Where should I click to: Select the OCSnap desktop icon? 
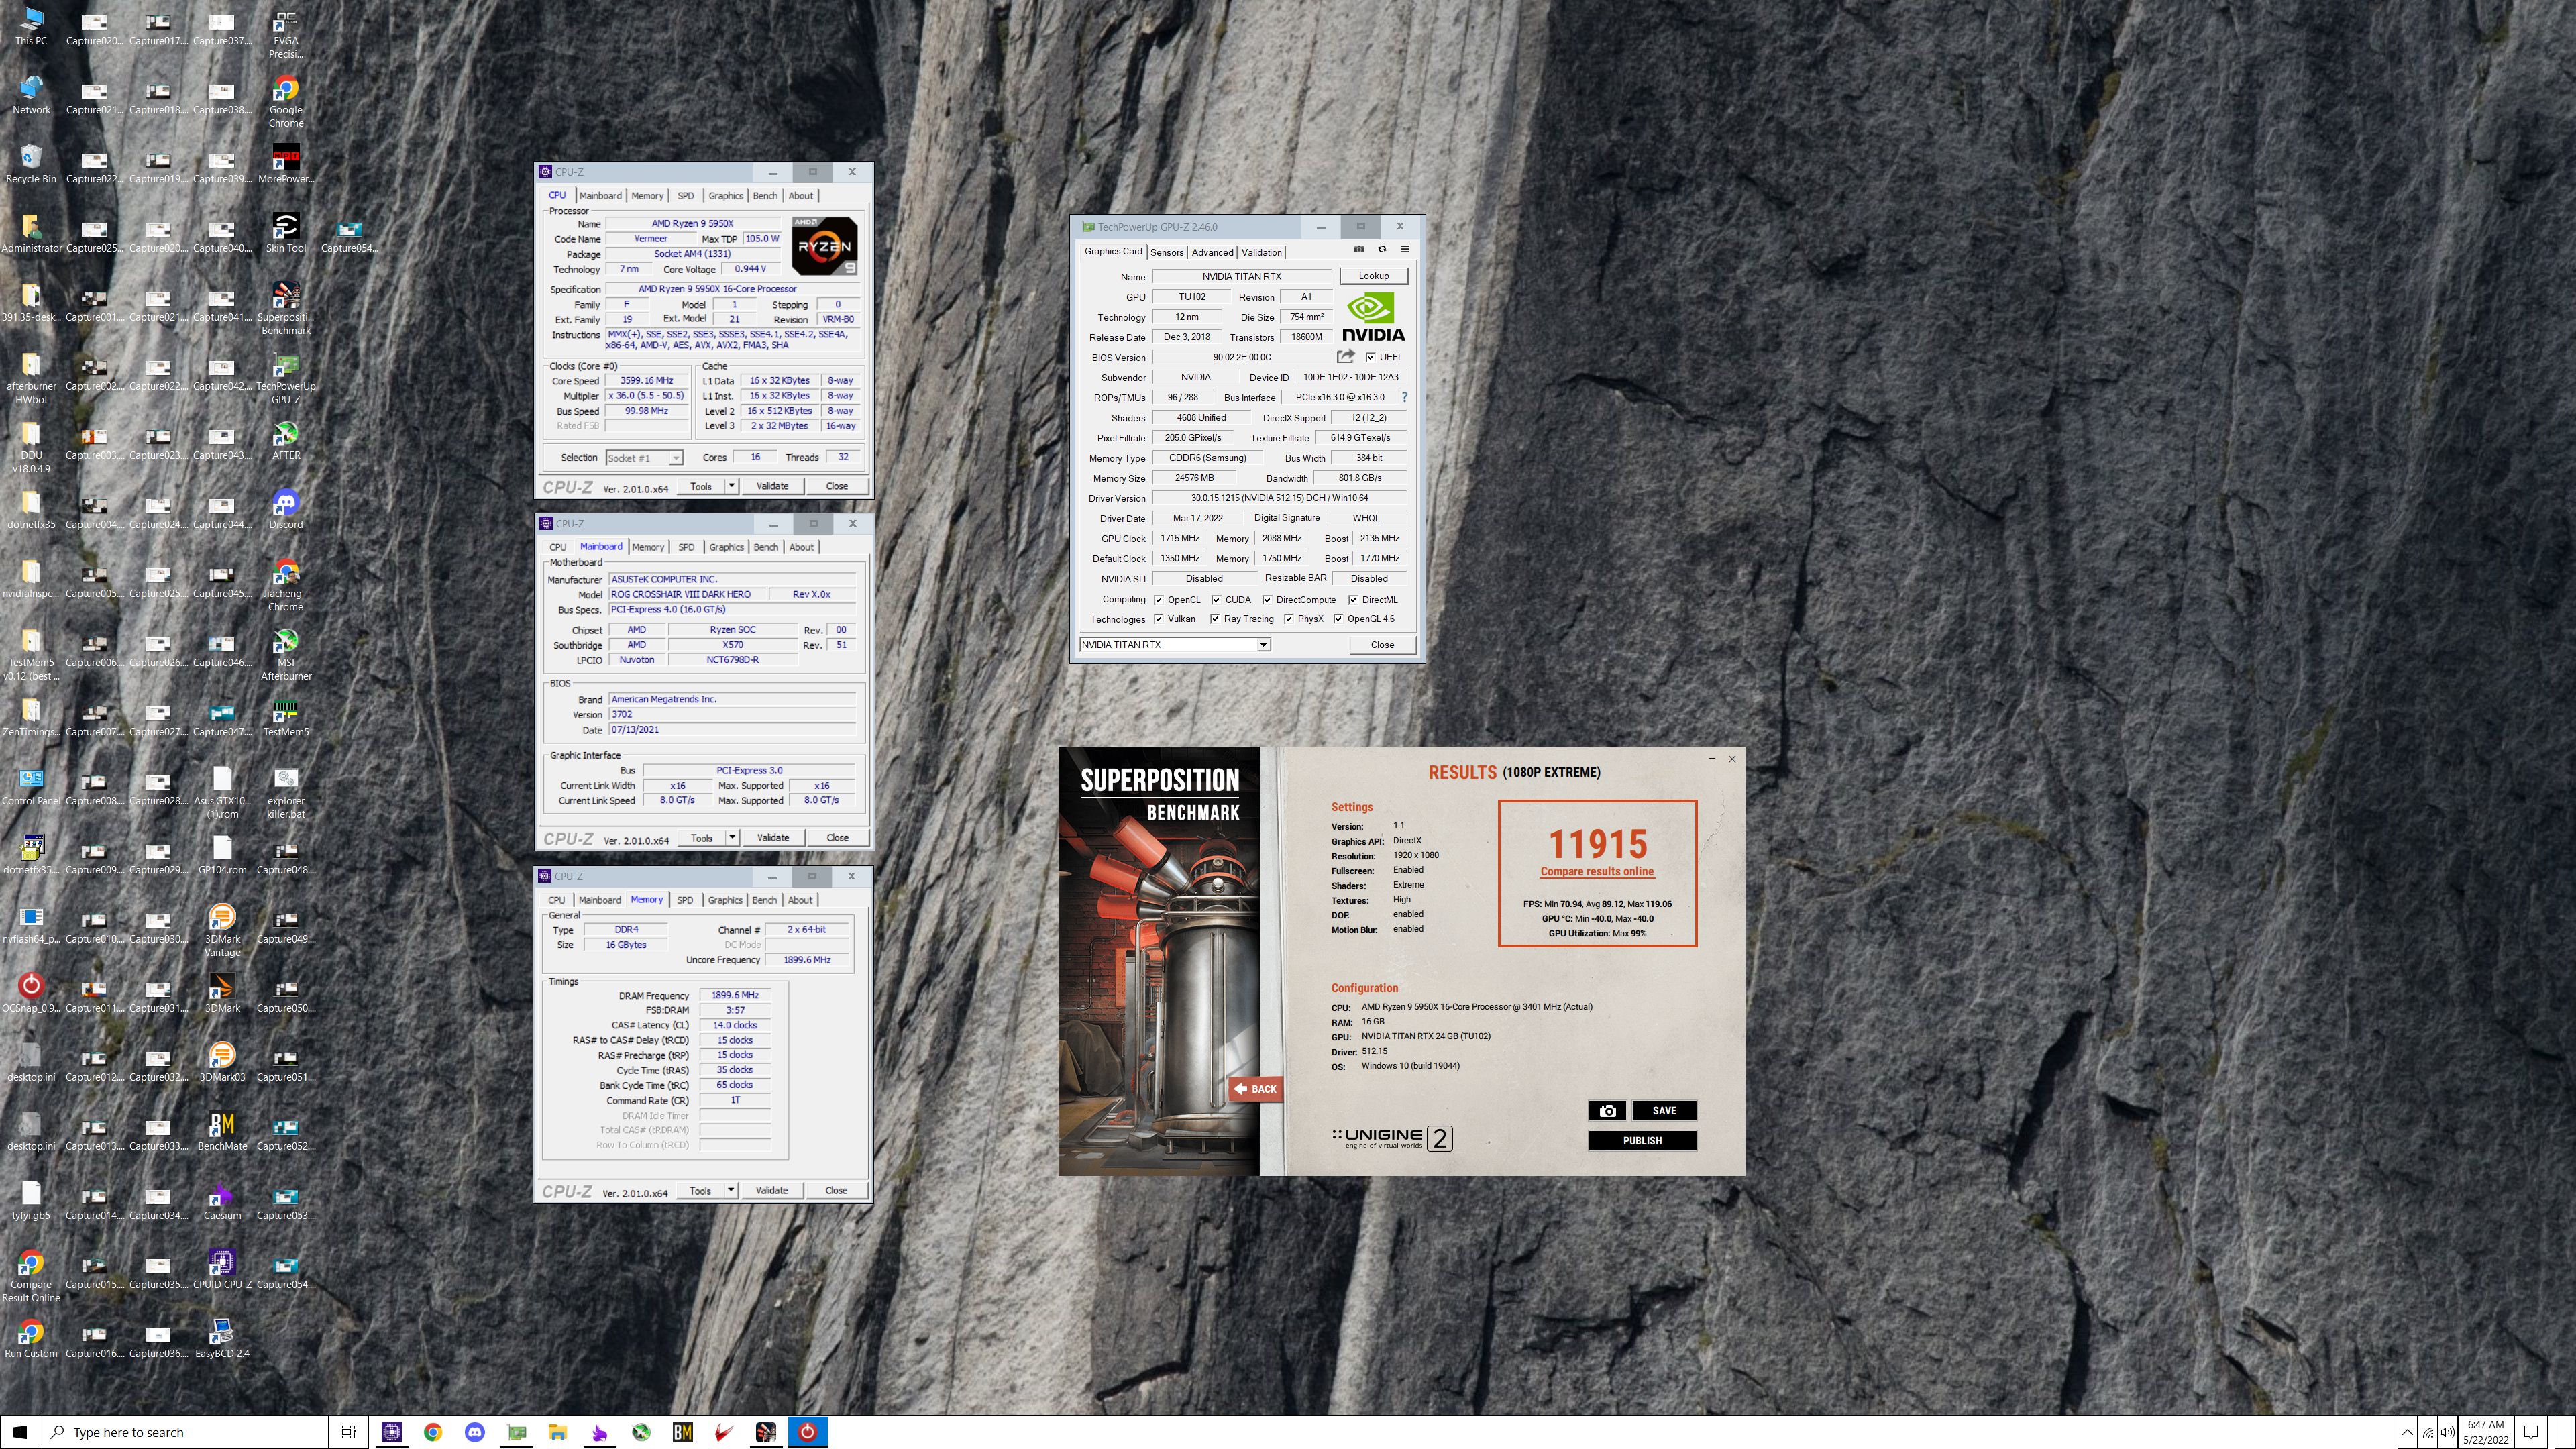[x=31, y=992]
